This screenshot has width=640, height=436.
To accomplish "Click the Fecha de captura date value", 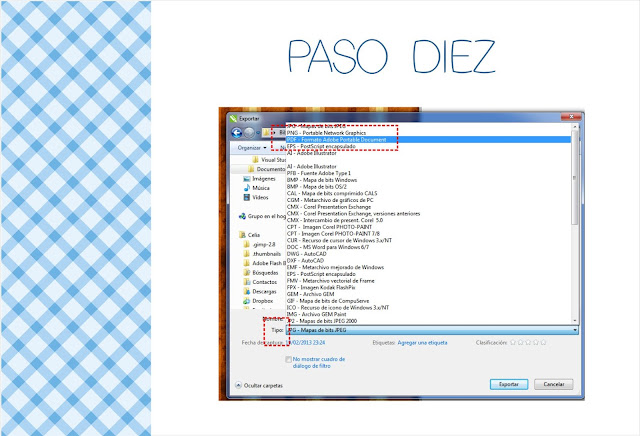I will click(x=306, y=343).
